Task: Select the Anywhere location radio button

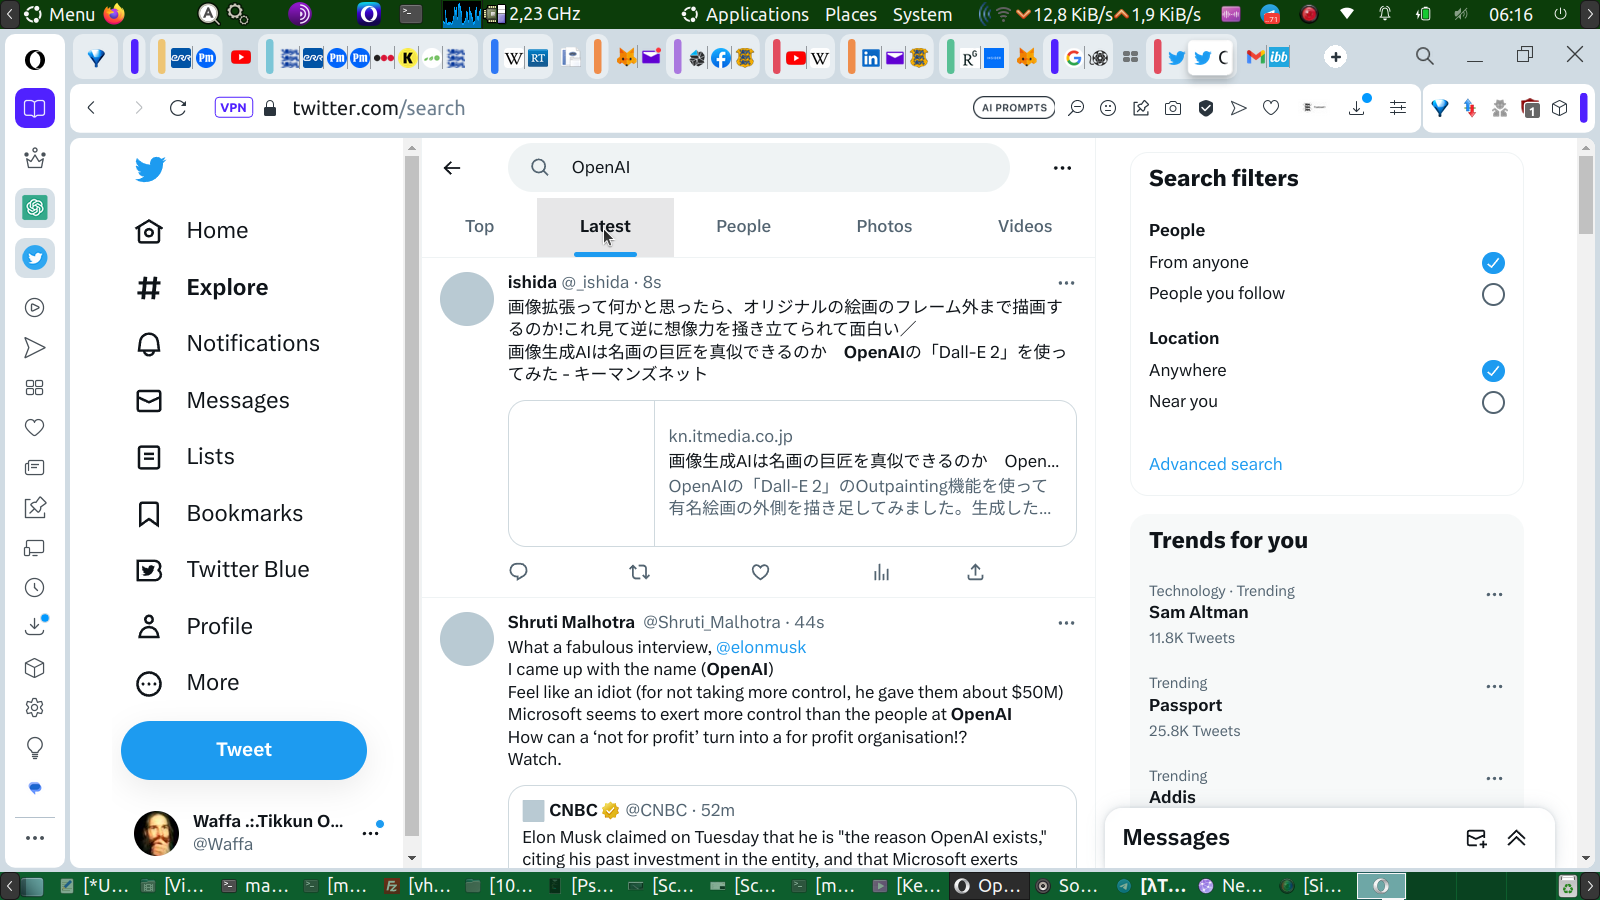Action: pyautogui.click(x=1493, y=371)
